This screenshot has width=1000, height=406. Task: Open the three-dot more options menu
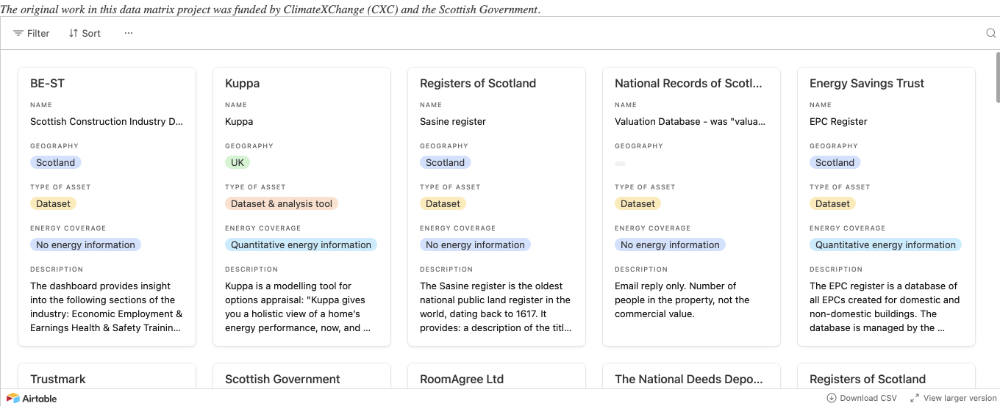[x=128, y=33]
